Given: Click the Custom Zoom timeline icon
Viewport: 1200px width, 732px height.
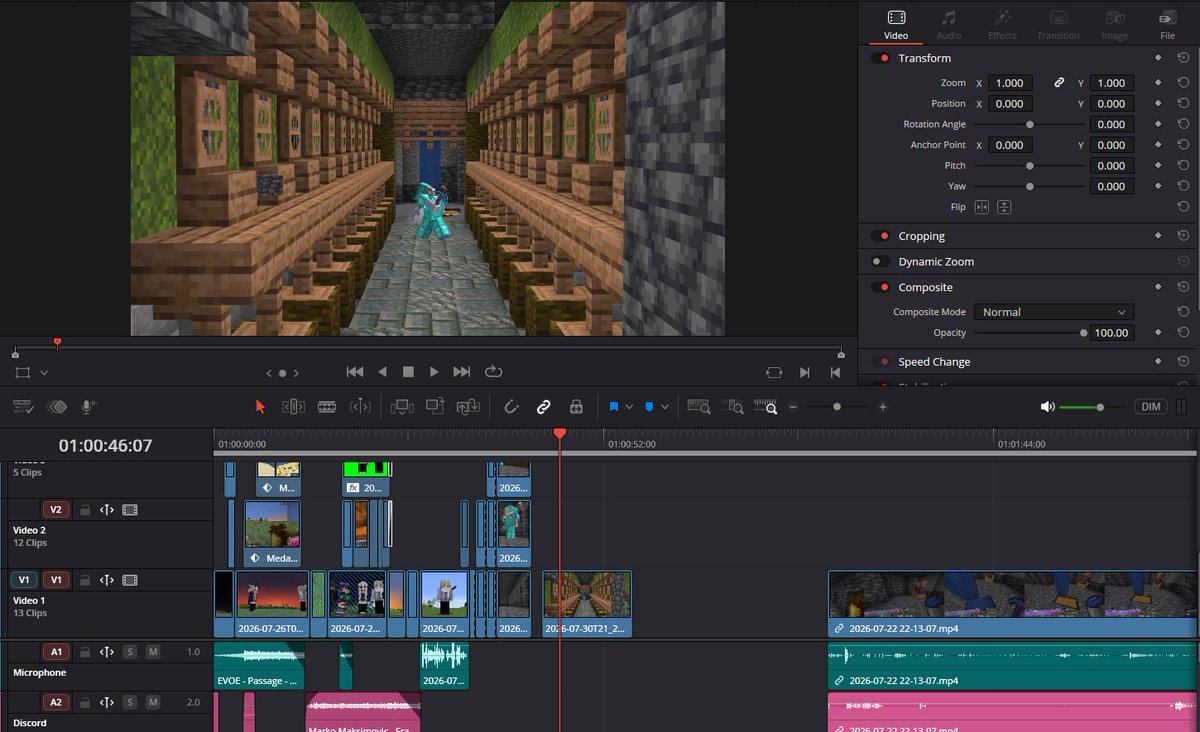Looking at the screenshot, I should [765, 407].
